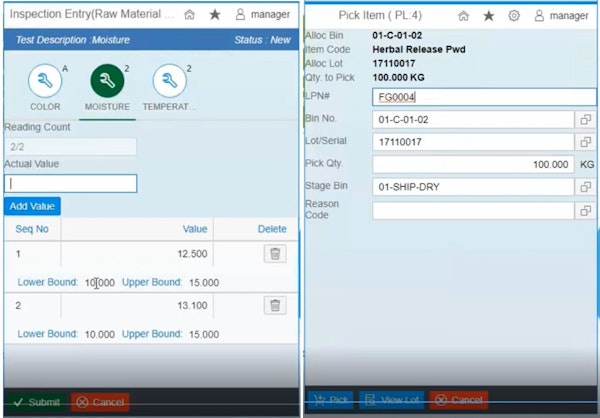
Task: Click the Stage Bin field 01-SHIP-DRY
Action: pyautogui.click(x=473, y=187)
